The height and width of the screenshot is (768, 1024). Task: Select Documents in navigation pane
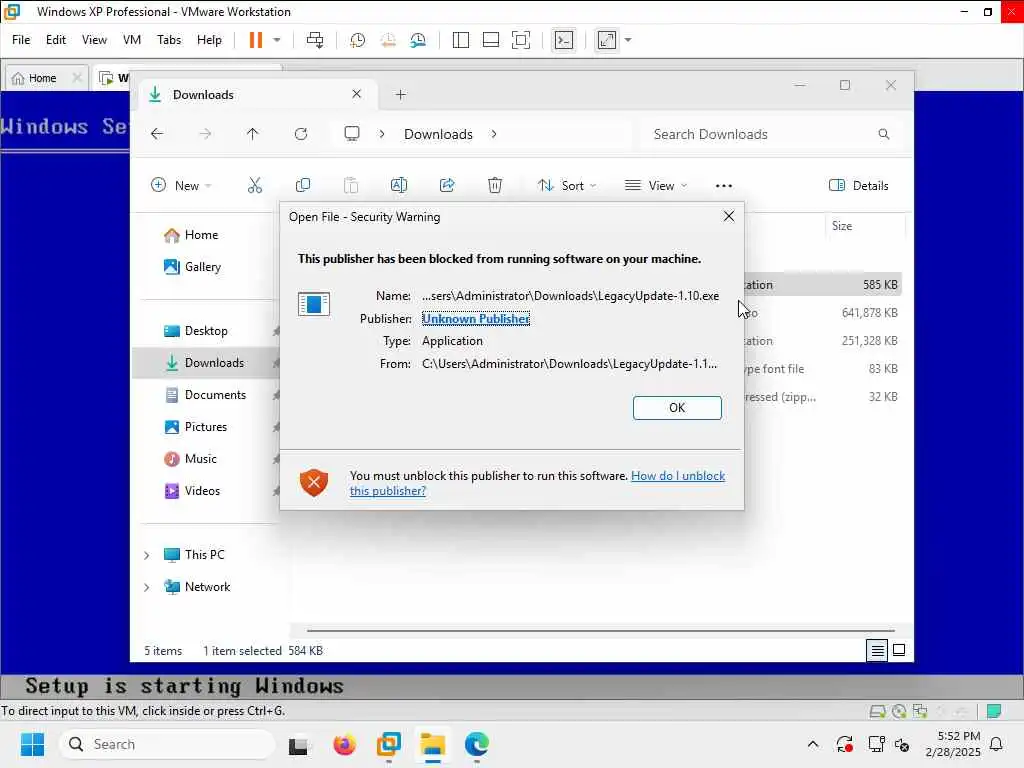click(215, 394)
